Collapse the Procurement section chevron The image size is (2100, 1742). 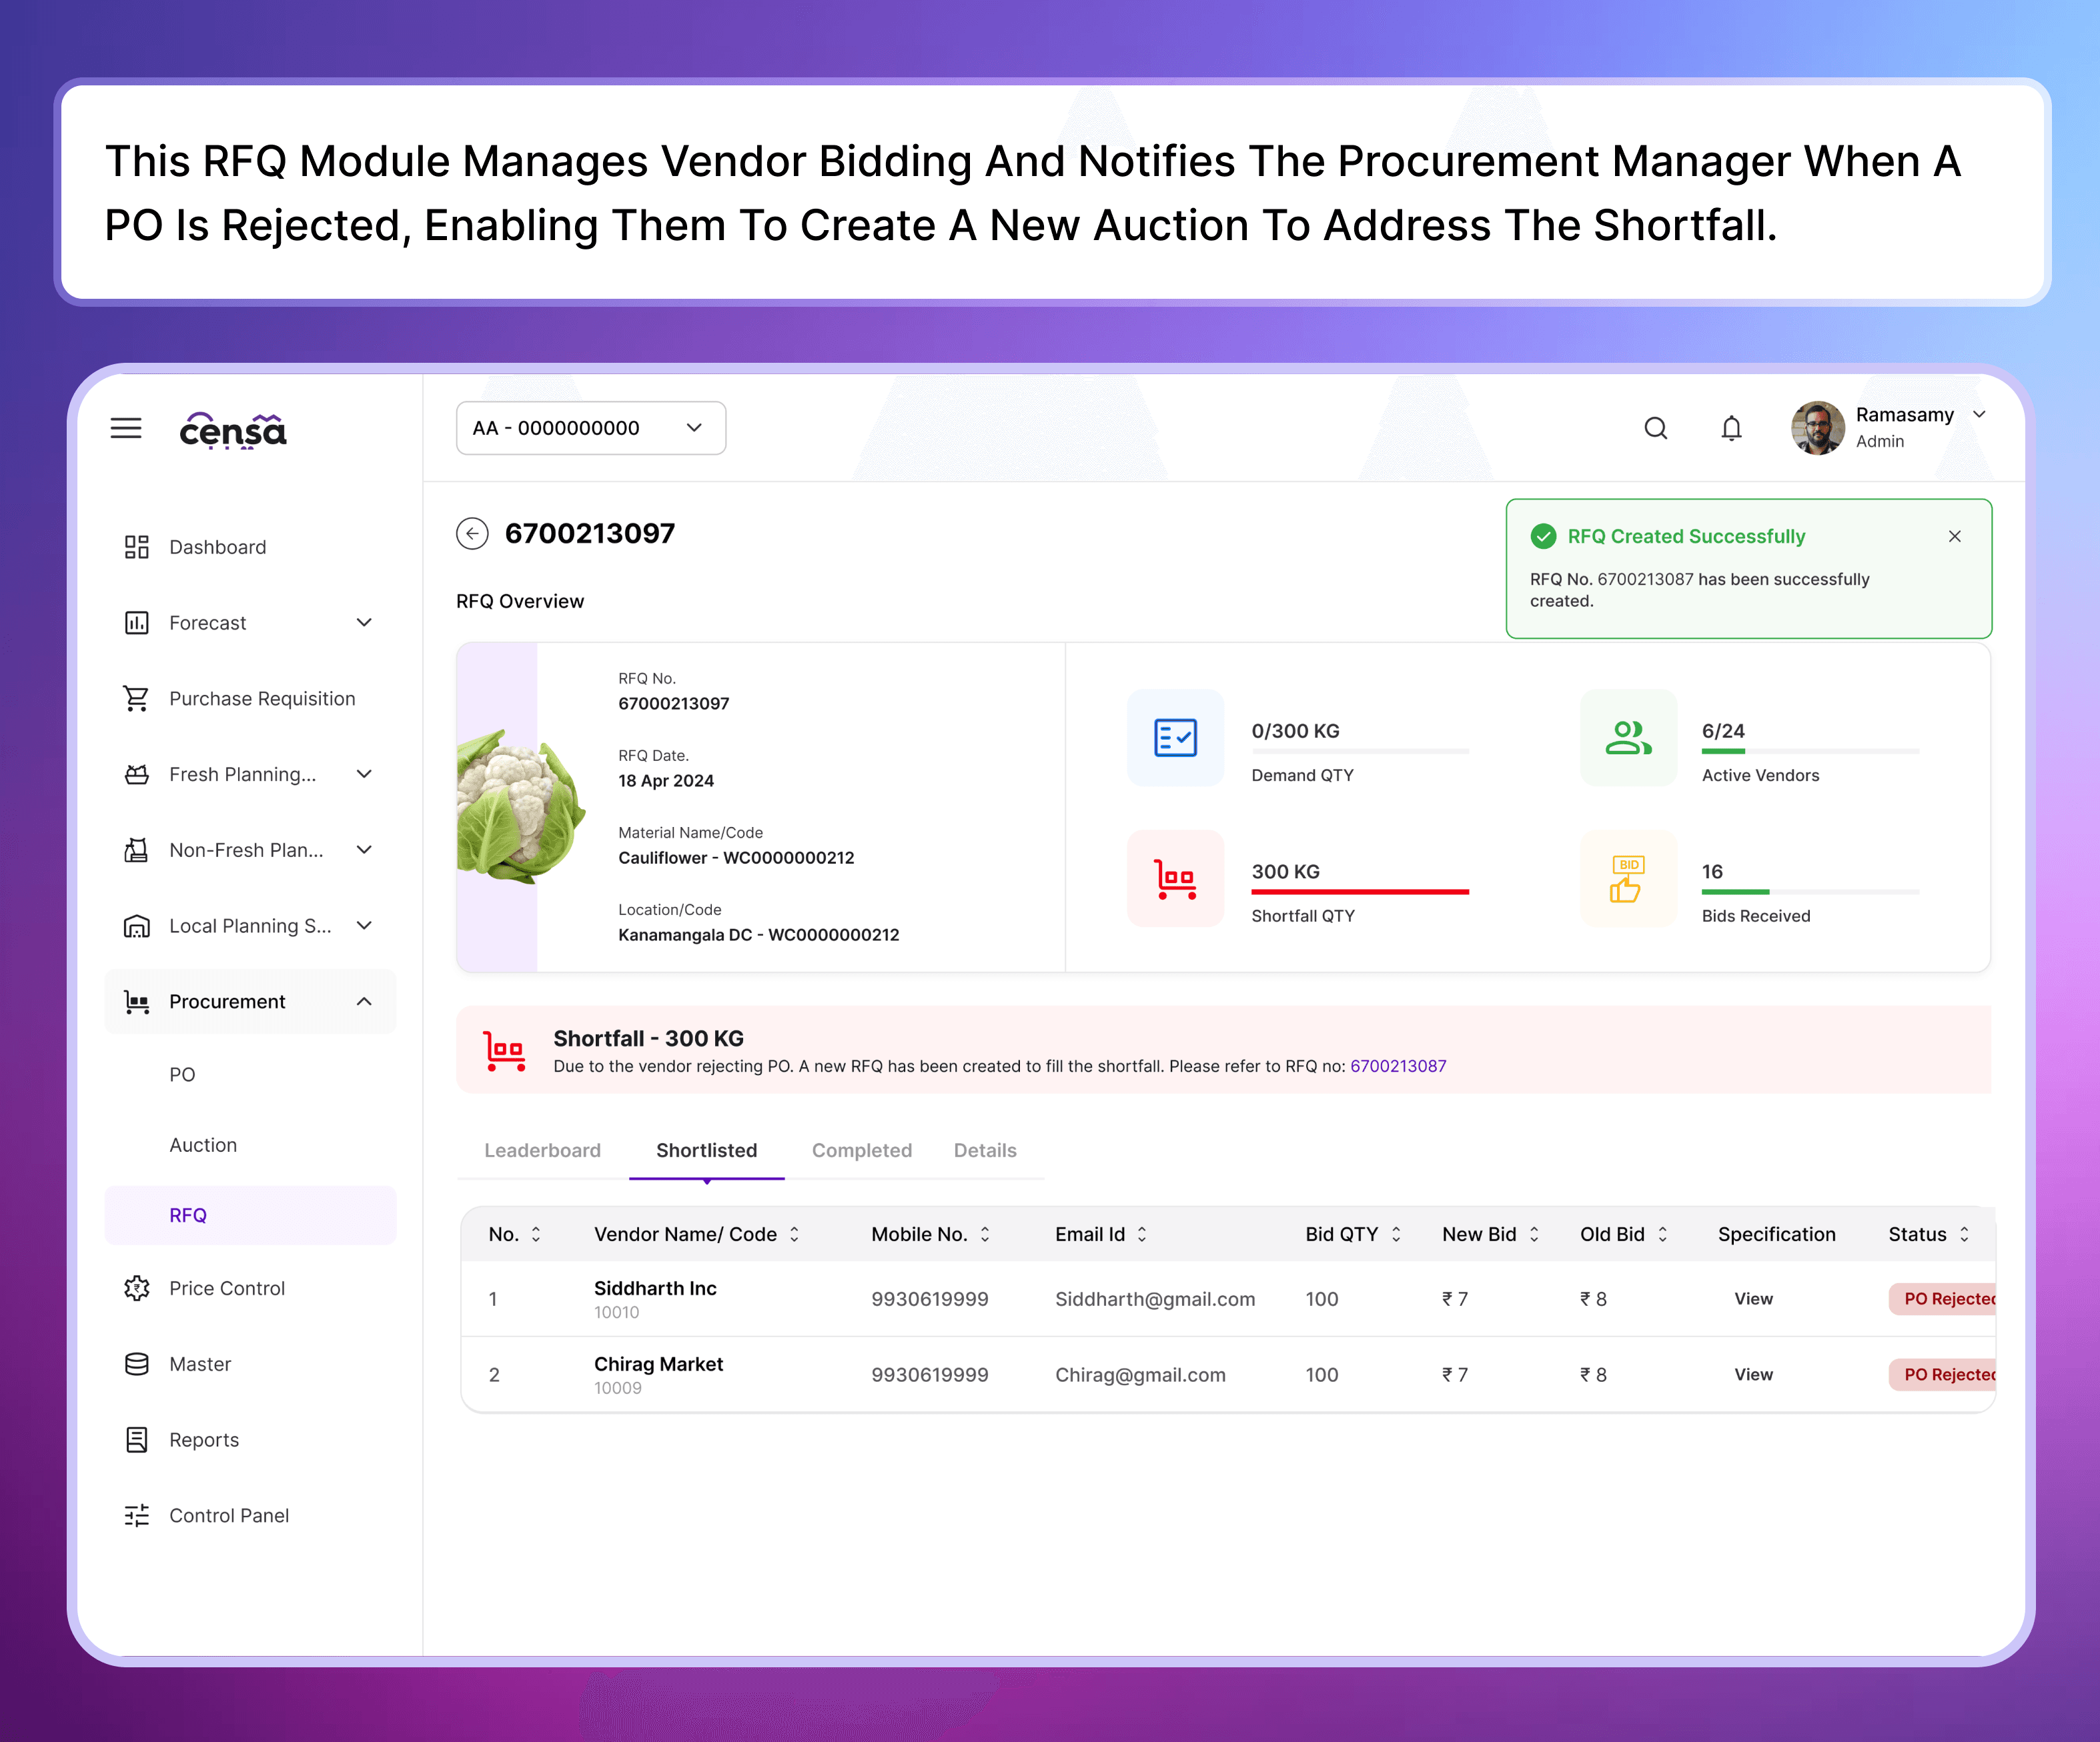364,1001
